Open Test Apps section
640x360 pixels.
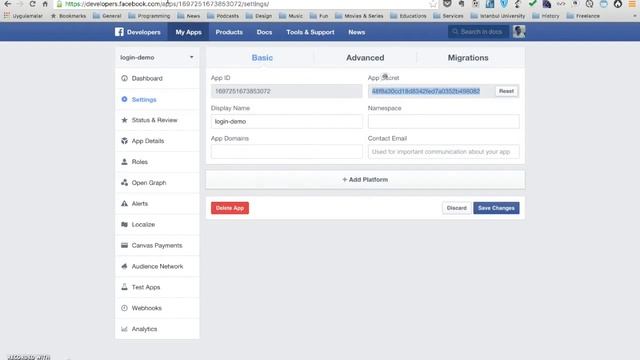click(157, 287)
